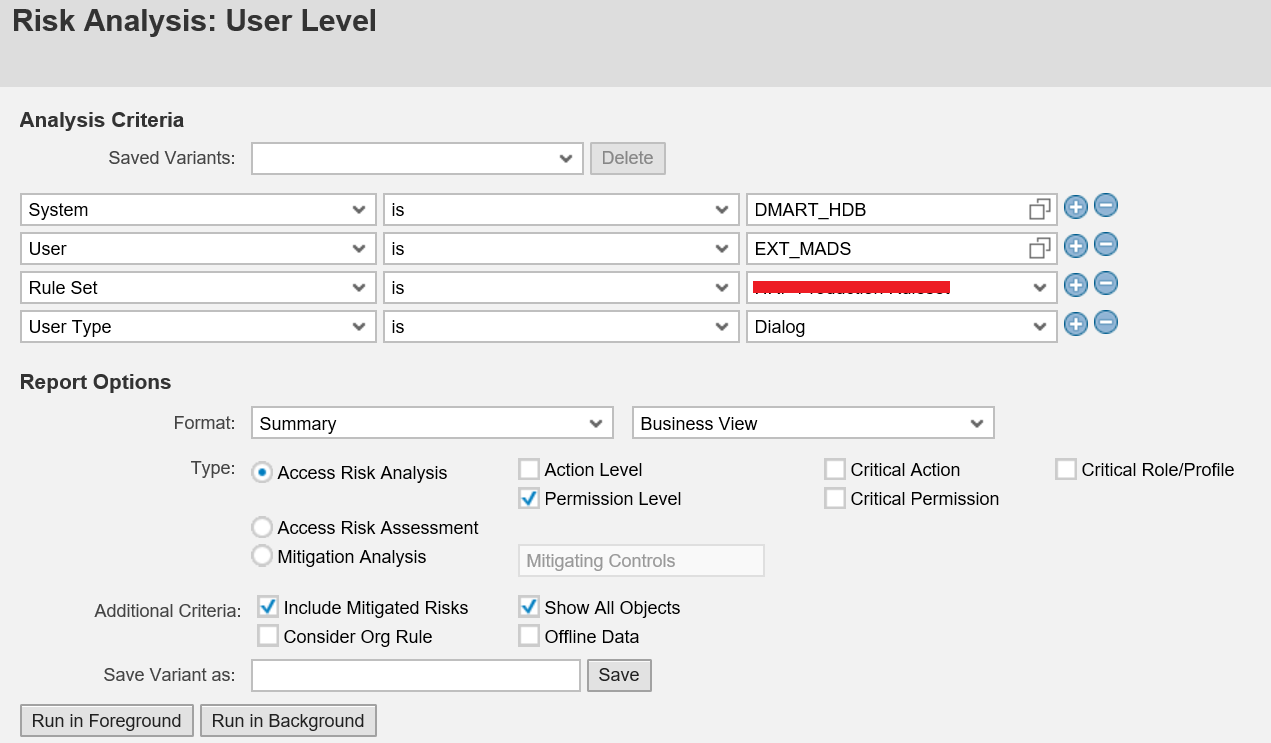Change the operator dropdown in Rule Set row
Viewport: 1271px width, 743px height.
[x=562, y=288]
